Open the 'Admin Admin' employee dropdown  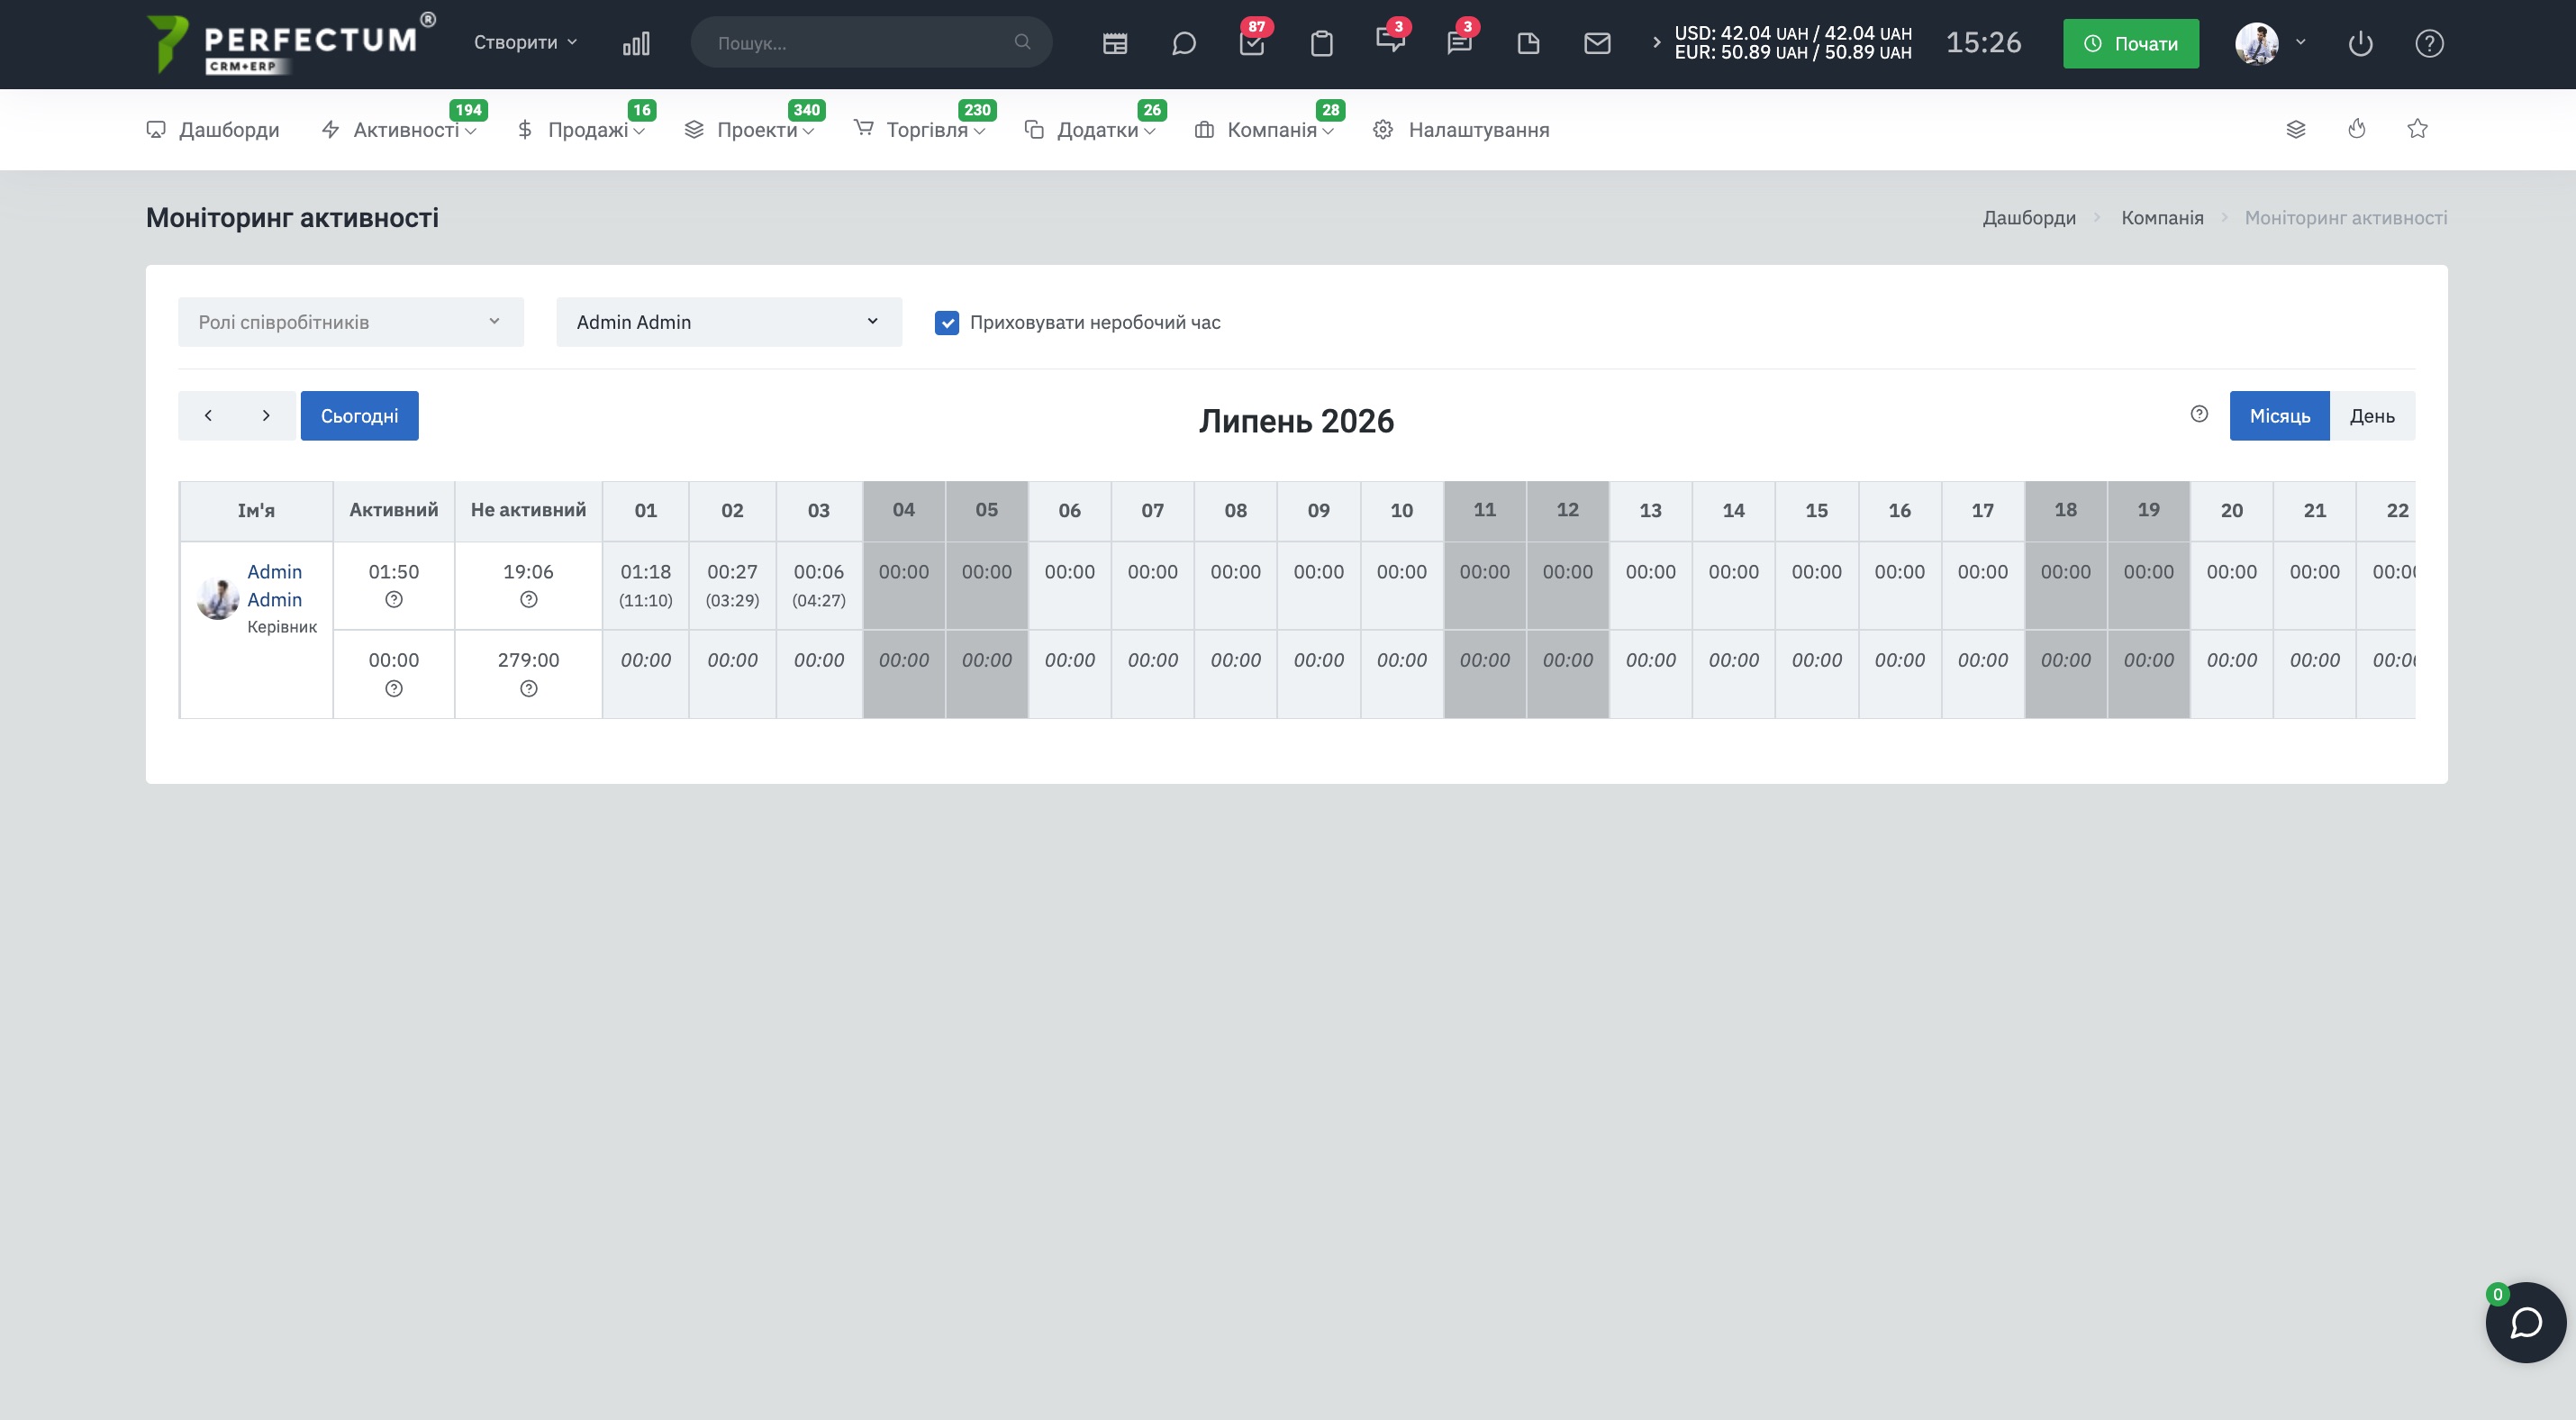[x=729, y=322]
